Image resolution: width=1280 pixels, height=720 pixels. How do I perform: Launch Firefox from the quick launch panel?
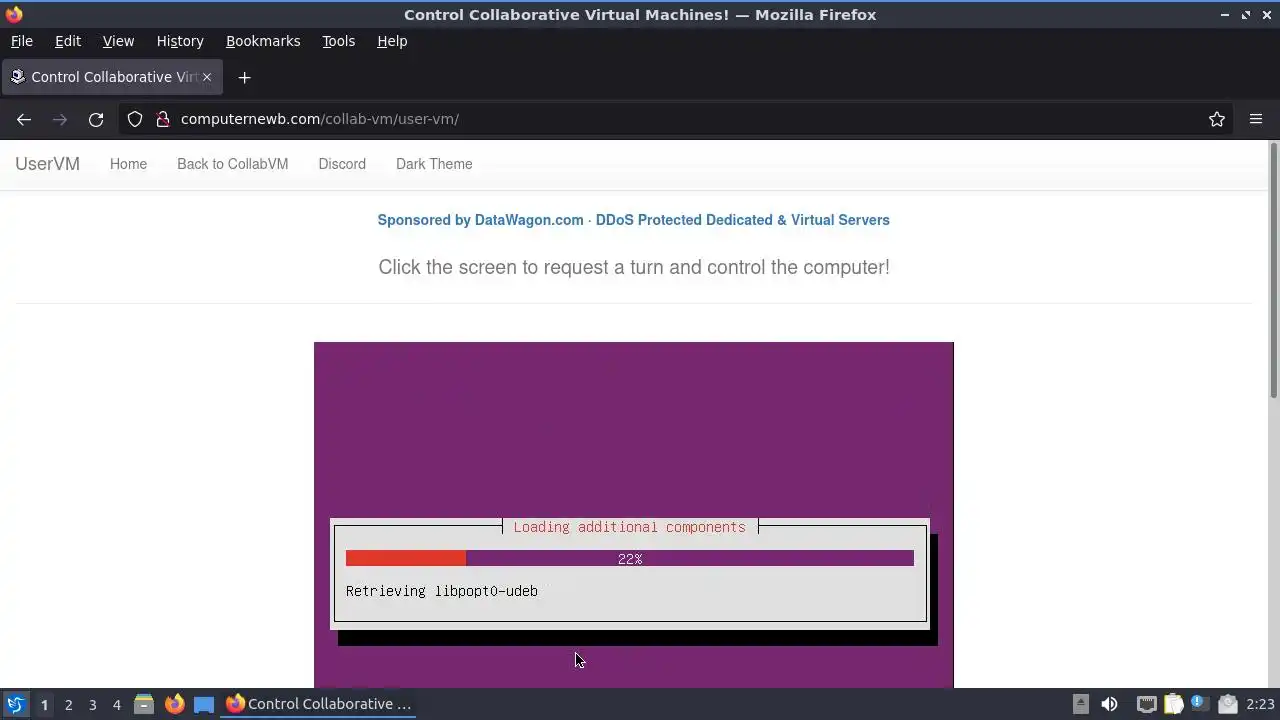coord(174,704)
